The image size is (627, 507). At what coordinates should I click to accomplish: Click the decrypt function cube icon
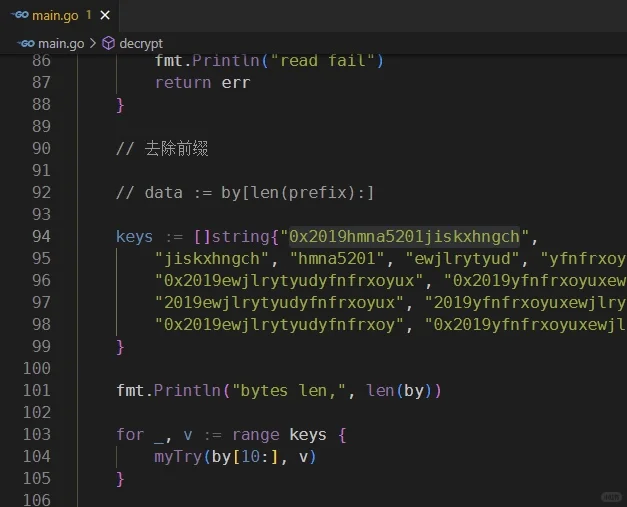coord(108,43)
